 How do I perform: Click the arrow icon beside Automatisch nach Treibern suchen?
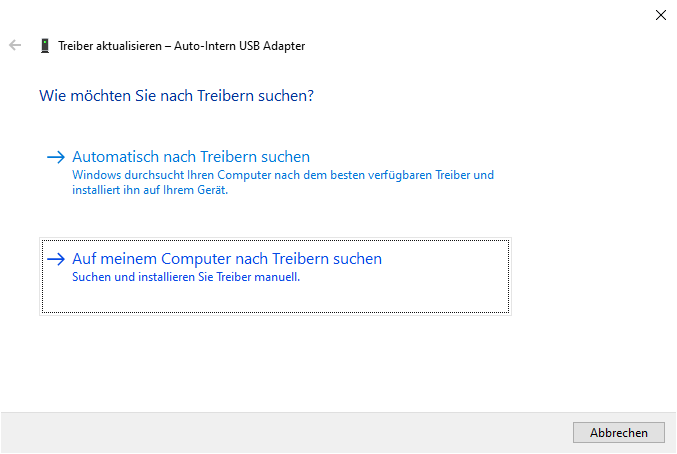pyautogui.click(x=56, y=157)
